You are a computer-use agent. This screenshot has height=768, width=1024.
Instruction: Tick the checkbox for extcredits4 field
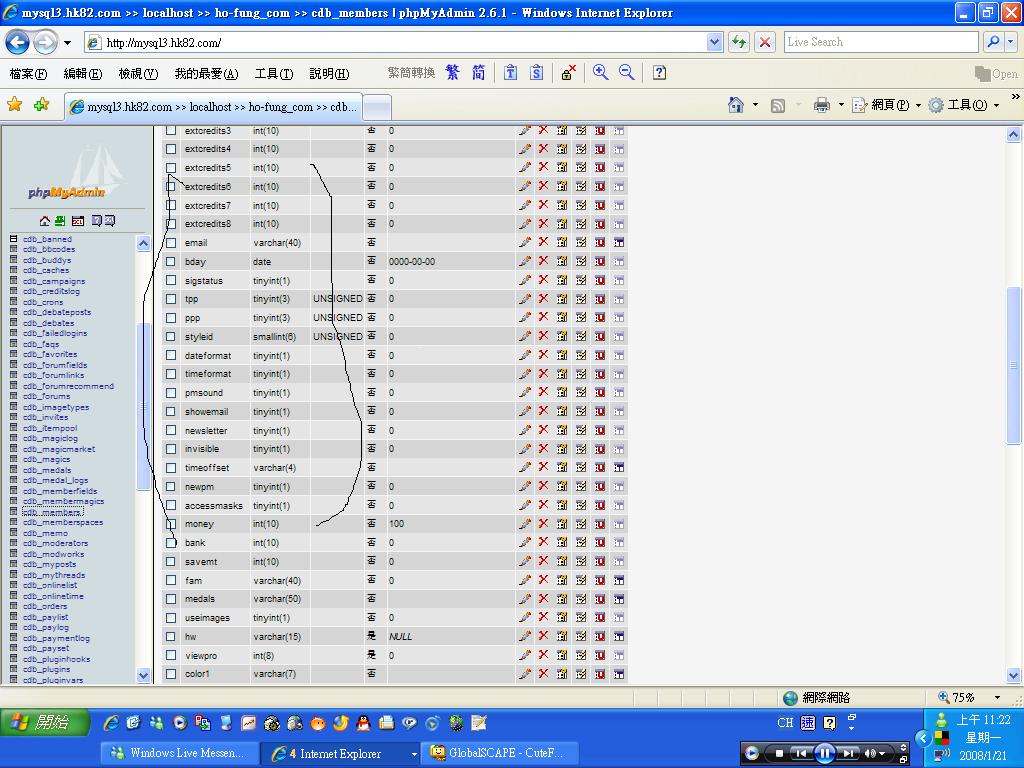coord(171,149)
